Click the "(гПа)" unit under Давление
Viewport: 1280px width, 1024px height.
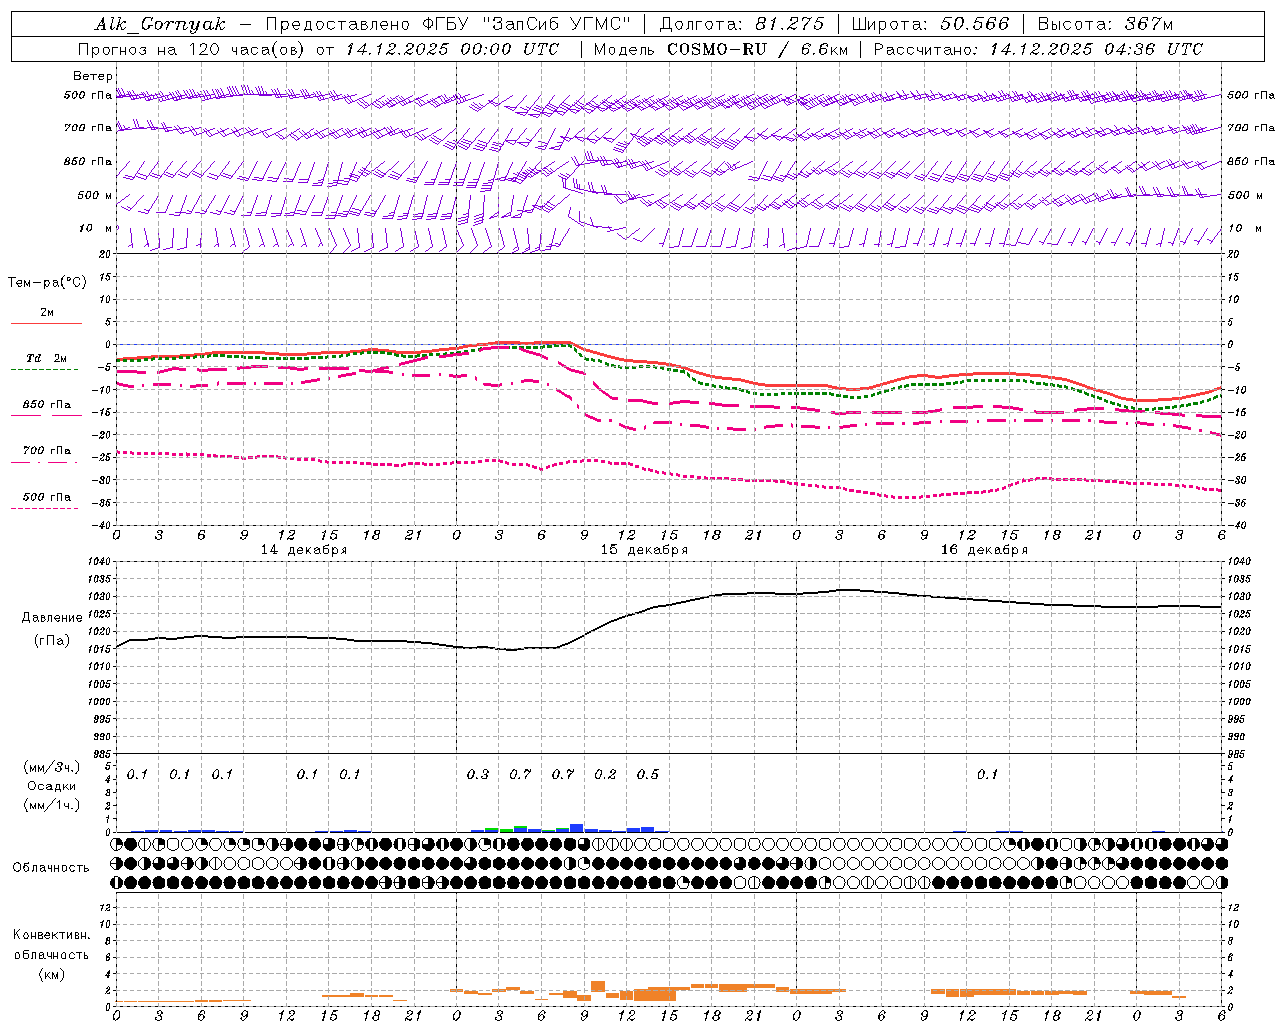click(52, 641)
